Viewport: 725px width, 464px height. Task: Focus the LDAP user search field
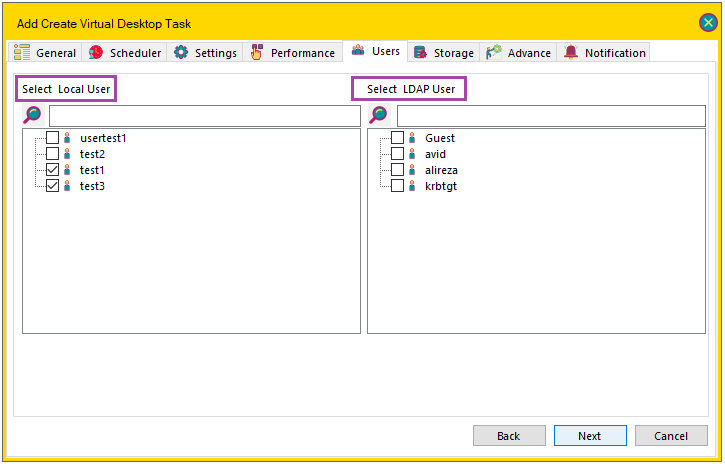(551, 116)
